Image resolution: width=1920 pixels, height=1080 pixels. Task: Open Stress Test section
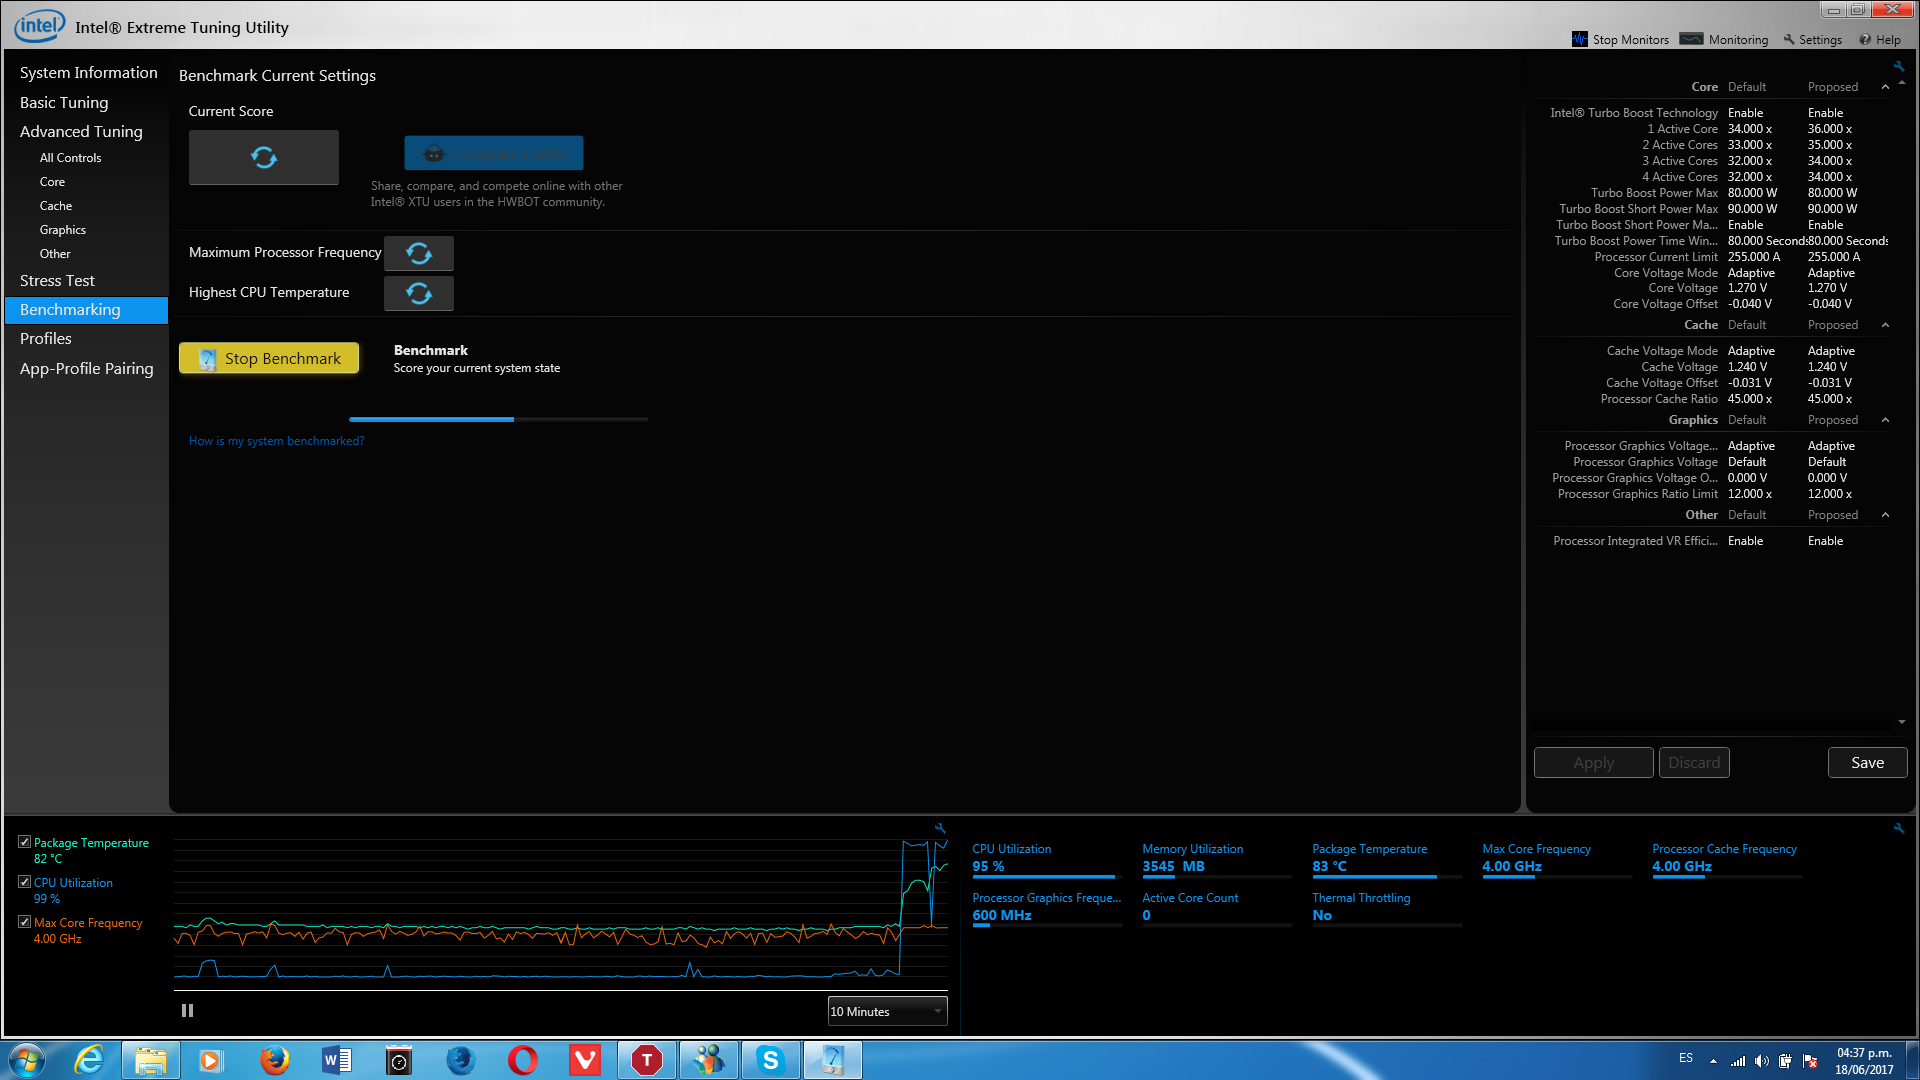pyautogui.click(x=57, y=281)
